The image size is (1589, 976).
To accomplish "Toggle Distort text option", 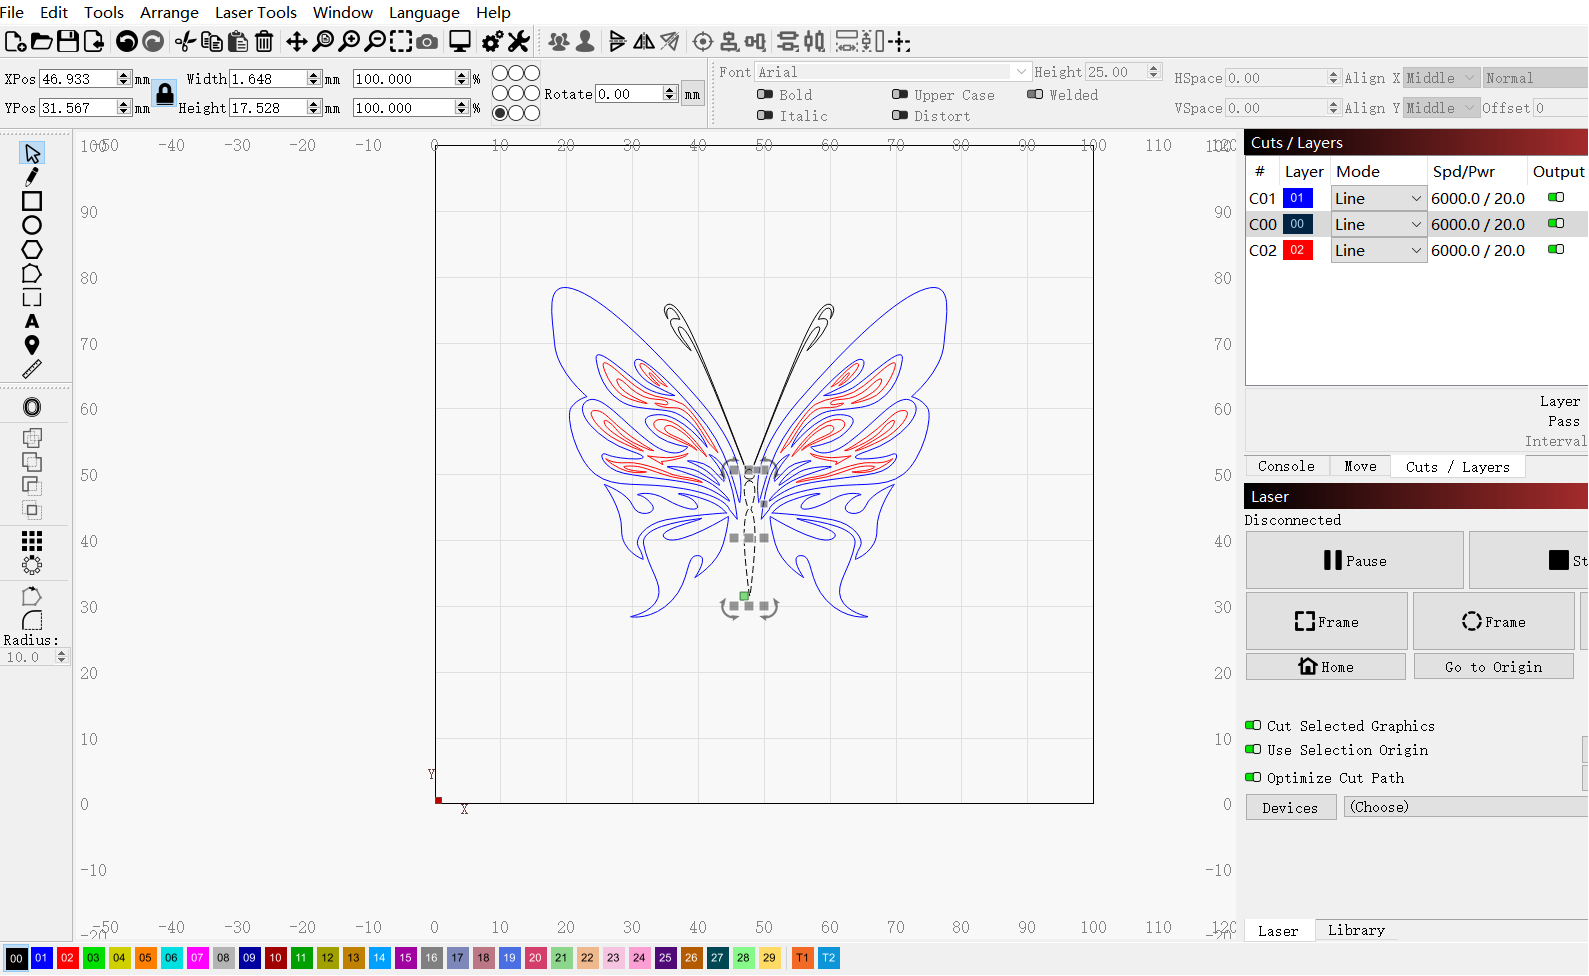I will click(x=900, y=116).
